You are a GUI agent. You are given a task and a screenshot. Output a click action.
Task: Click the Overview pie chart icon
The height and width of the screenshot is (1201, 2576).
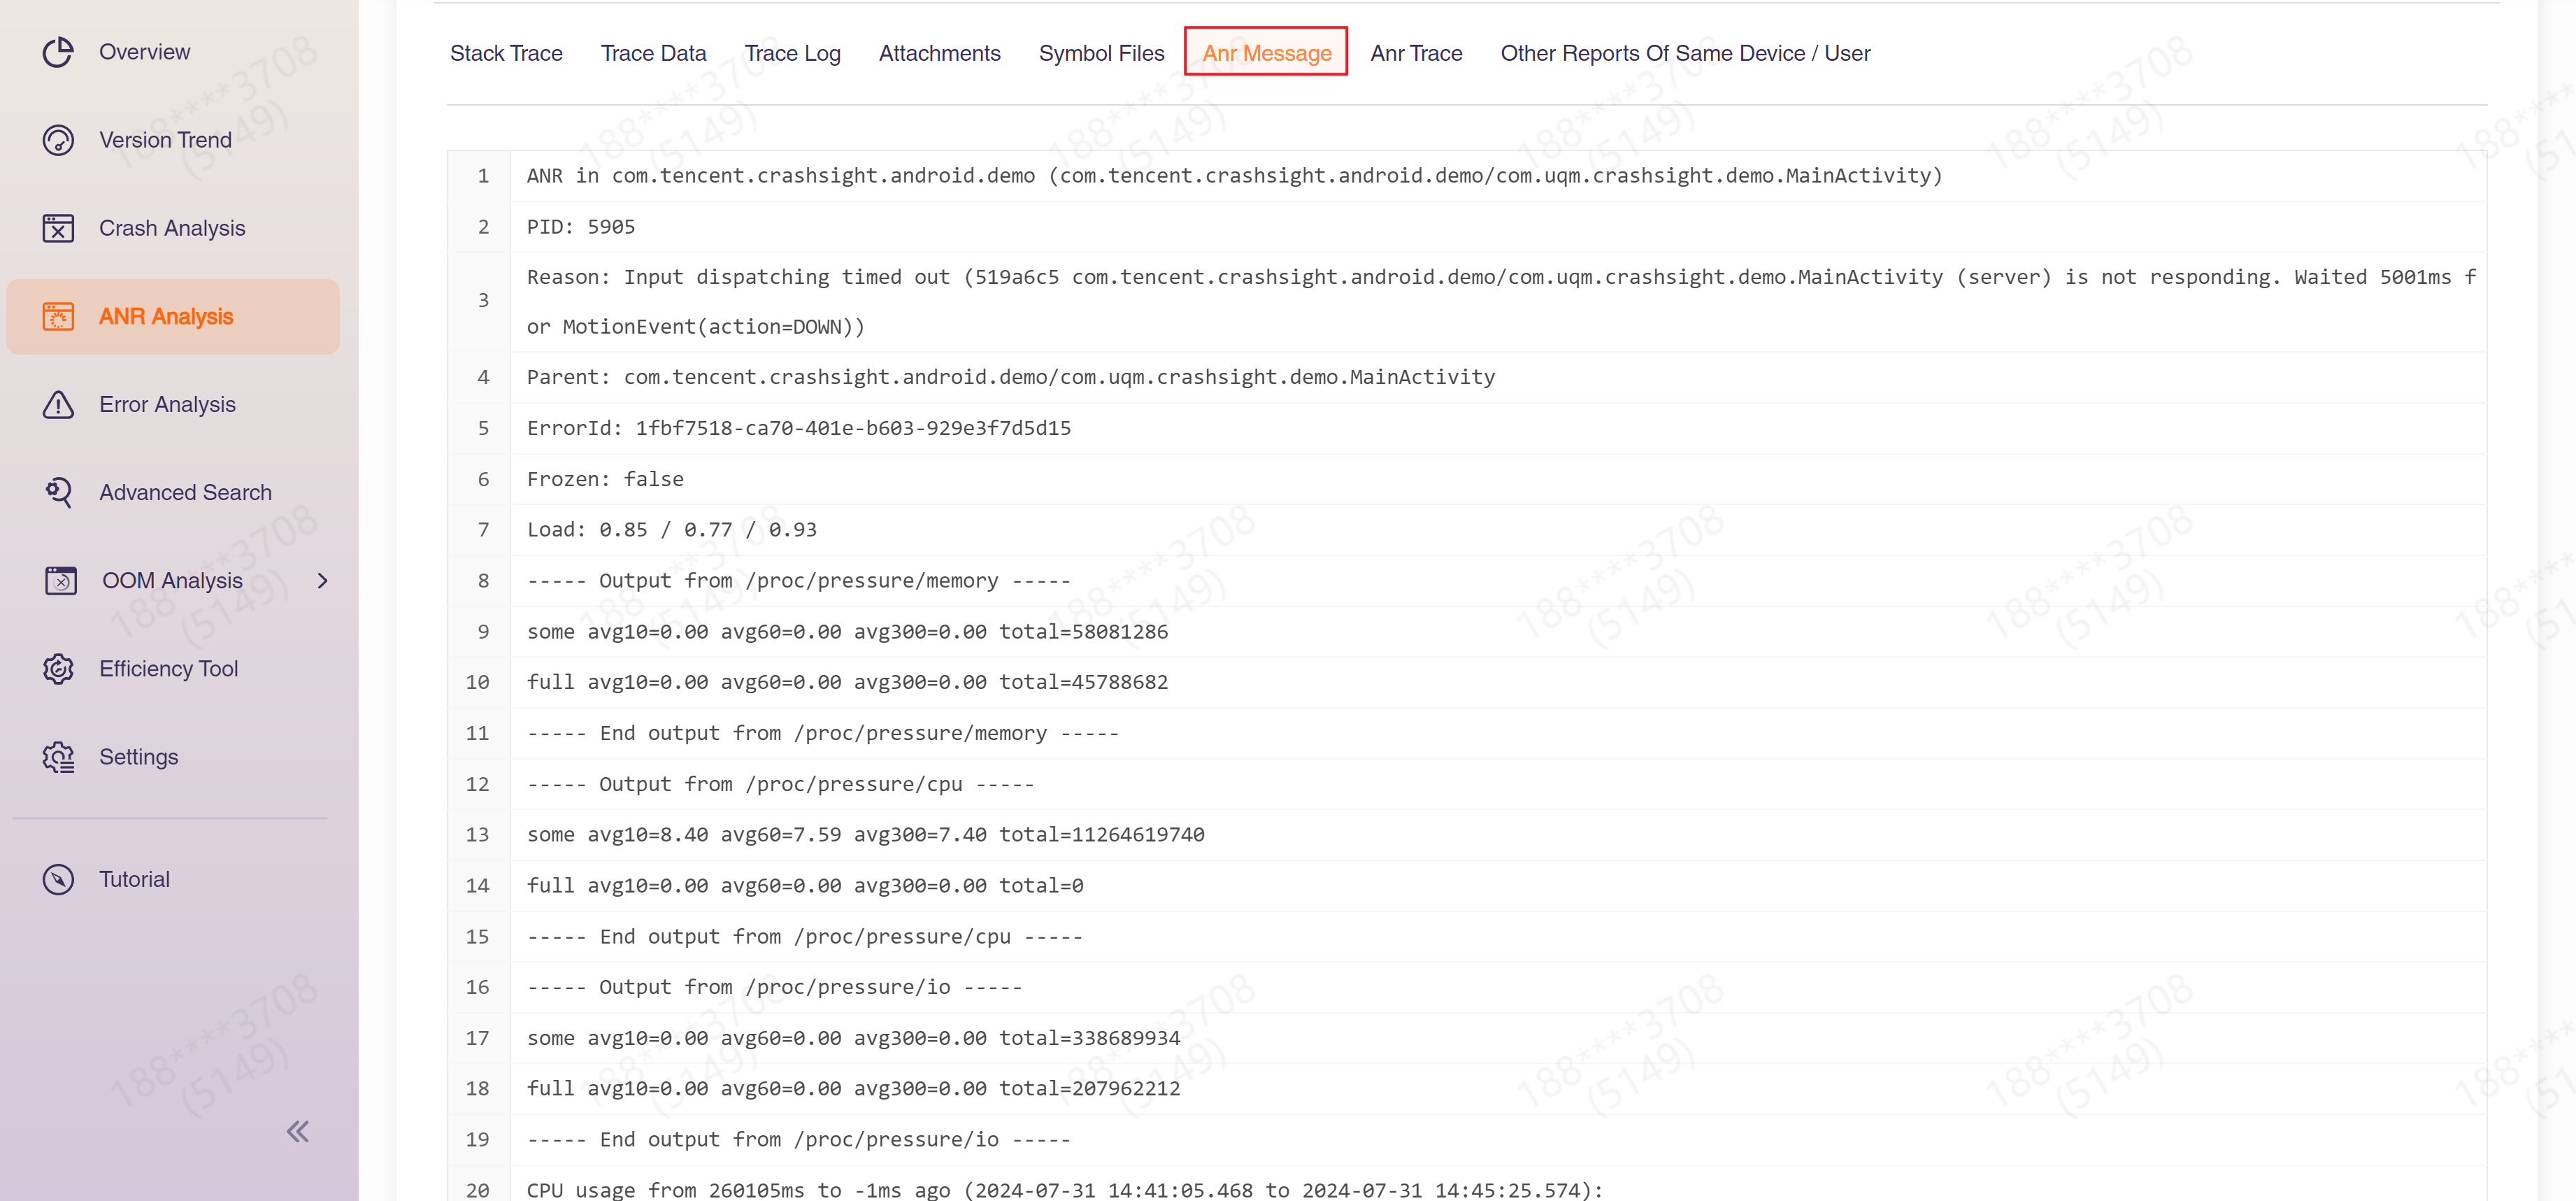click(58, 52)
